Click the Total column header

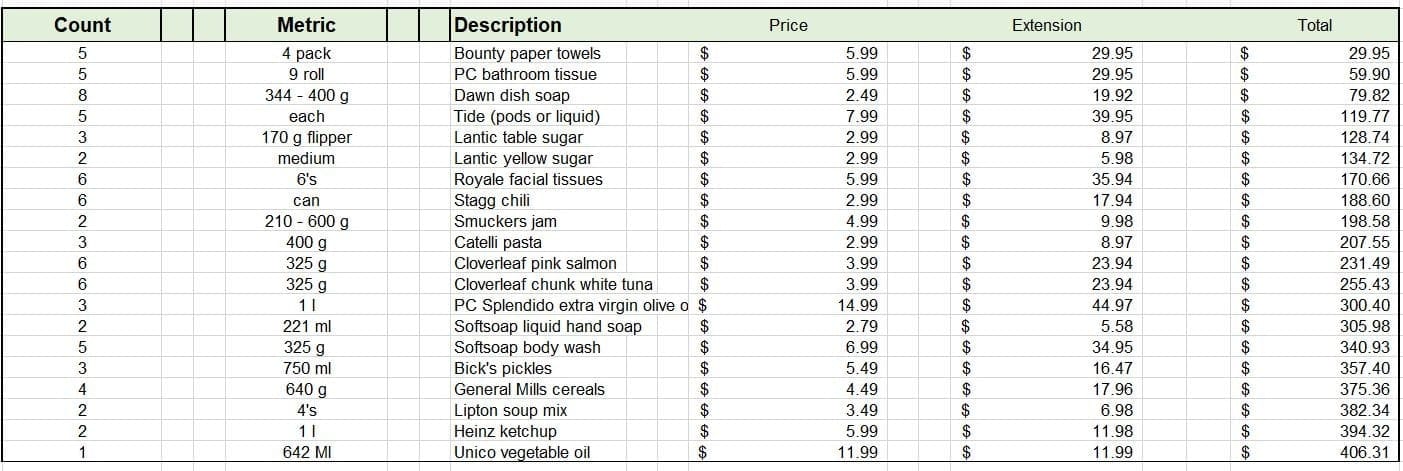click(x=1314, y=25)
